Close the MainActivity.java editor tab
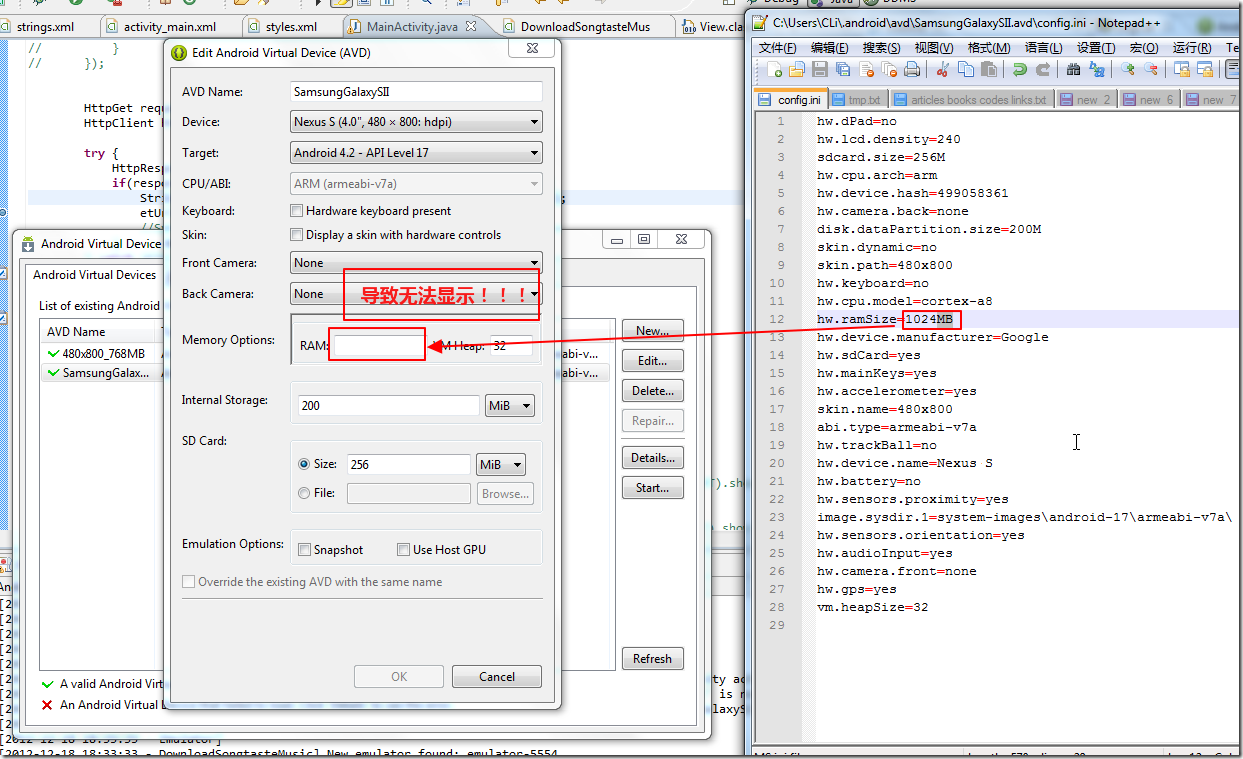 click(x=472, y=26)
